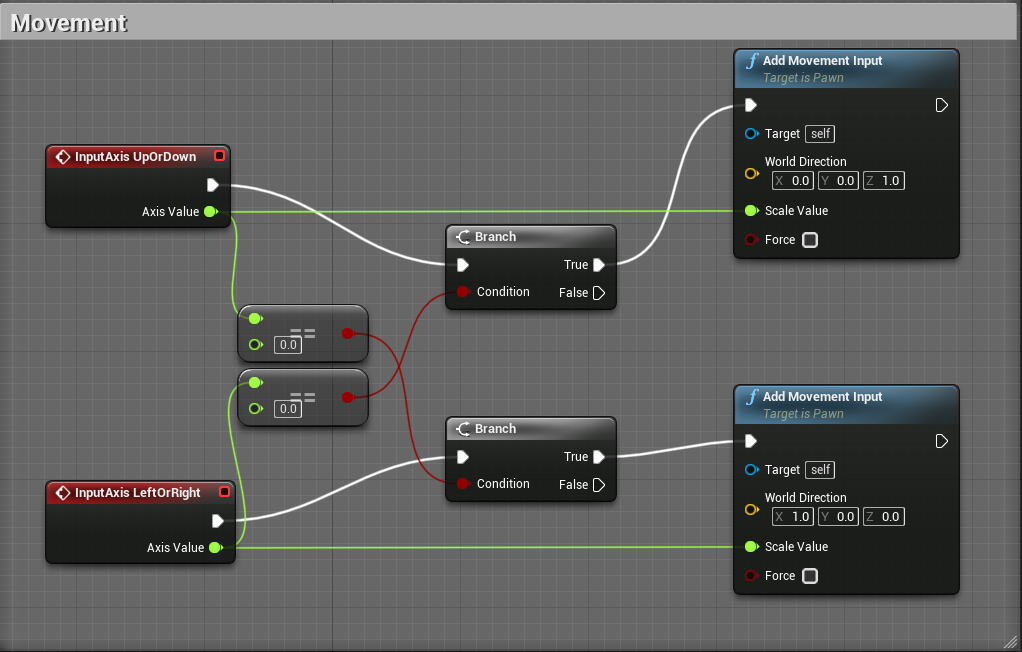Click the red indicator on InputAxis UpOrDown node
The width and height of the screenshot is (1022, 652).
click(x=224, y=156)
